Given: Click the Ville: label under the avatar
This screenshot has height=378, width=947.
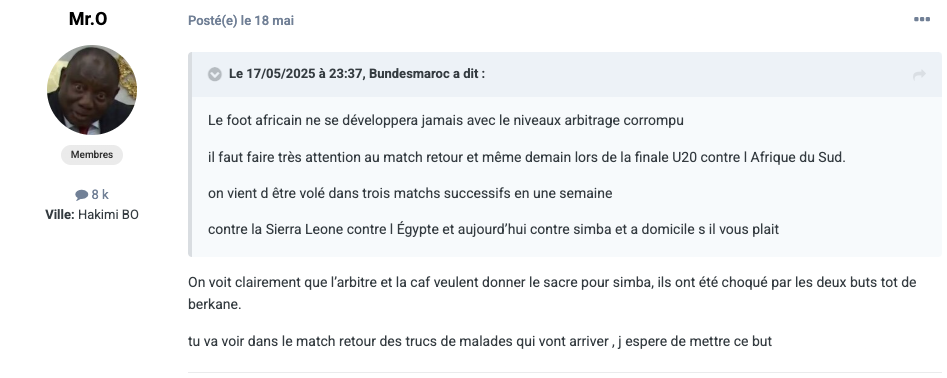Looking at the screenshot, I should 60,214.
